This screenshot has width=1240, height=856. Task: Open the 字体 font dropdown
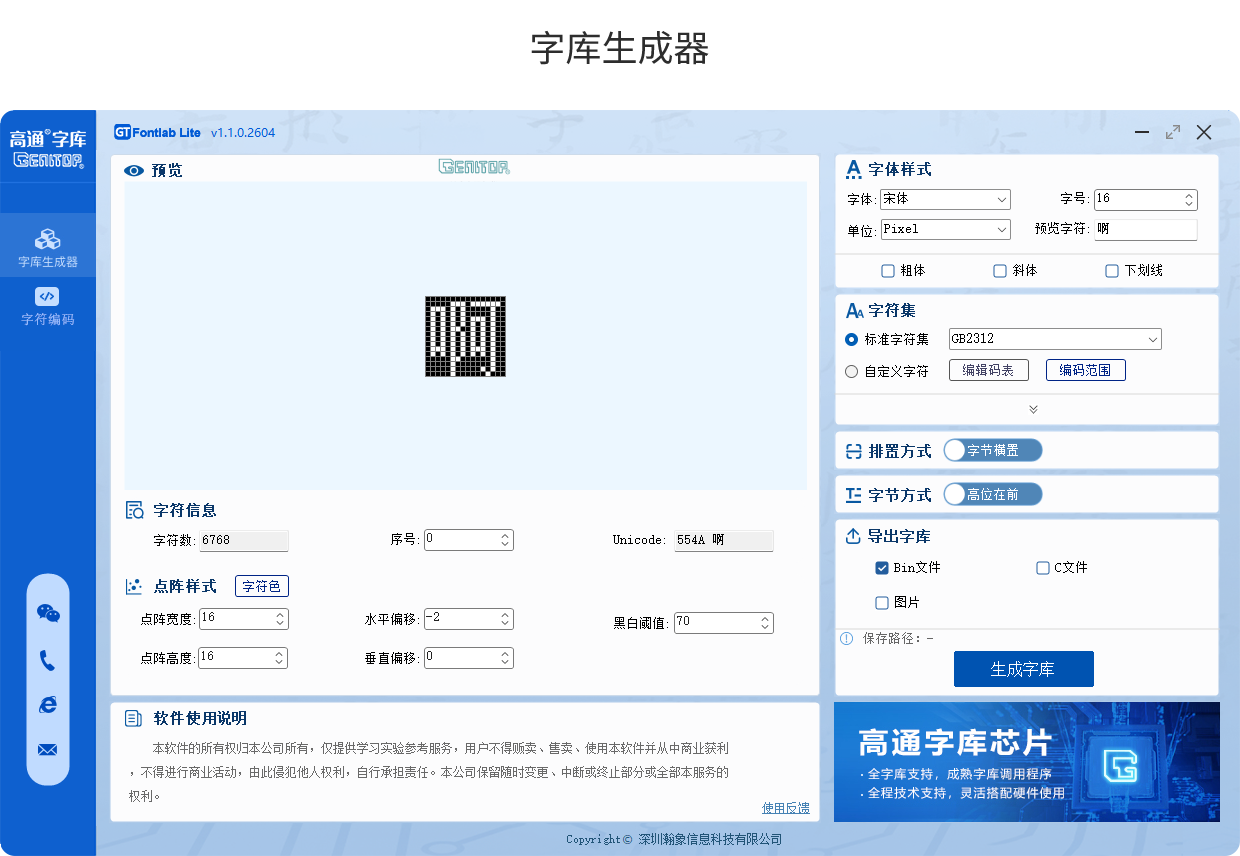[x=945, y=199]
